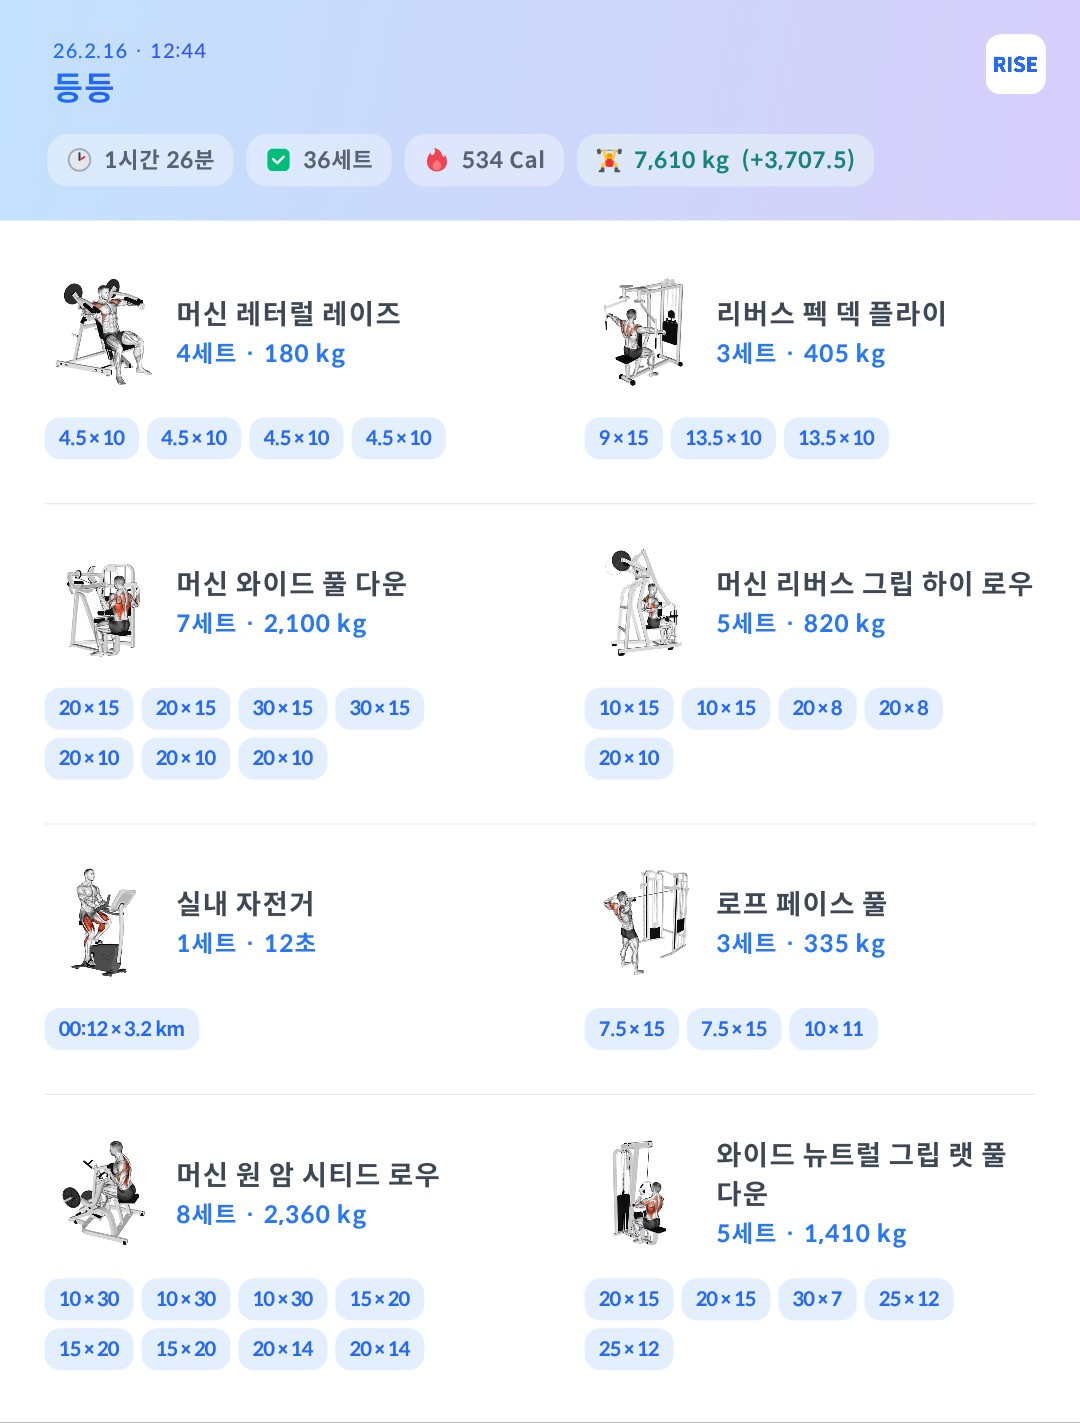1080x1423 pixels.
Task: Click the 로프 페이스 풀 exercise thumbnail
Action: click(x=645, y=920)
